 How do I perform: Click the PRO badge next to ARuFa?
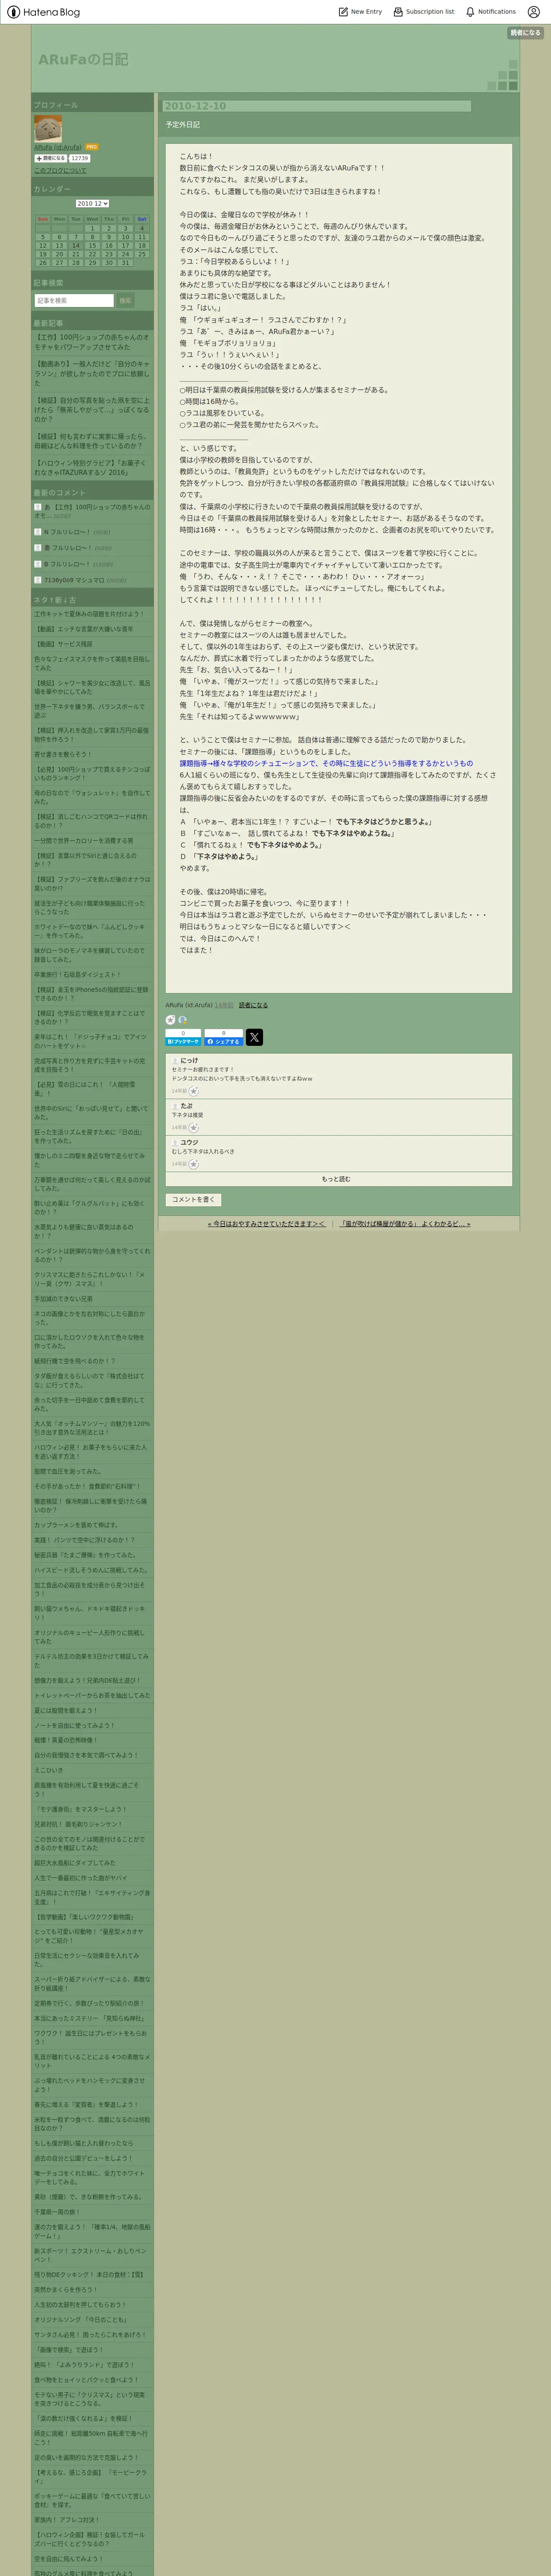92,147
